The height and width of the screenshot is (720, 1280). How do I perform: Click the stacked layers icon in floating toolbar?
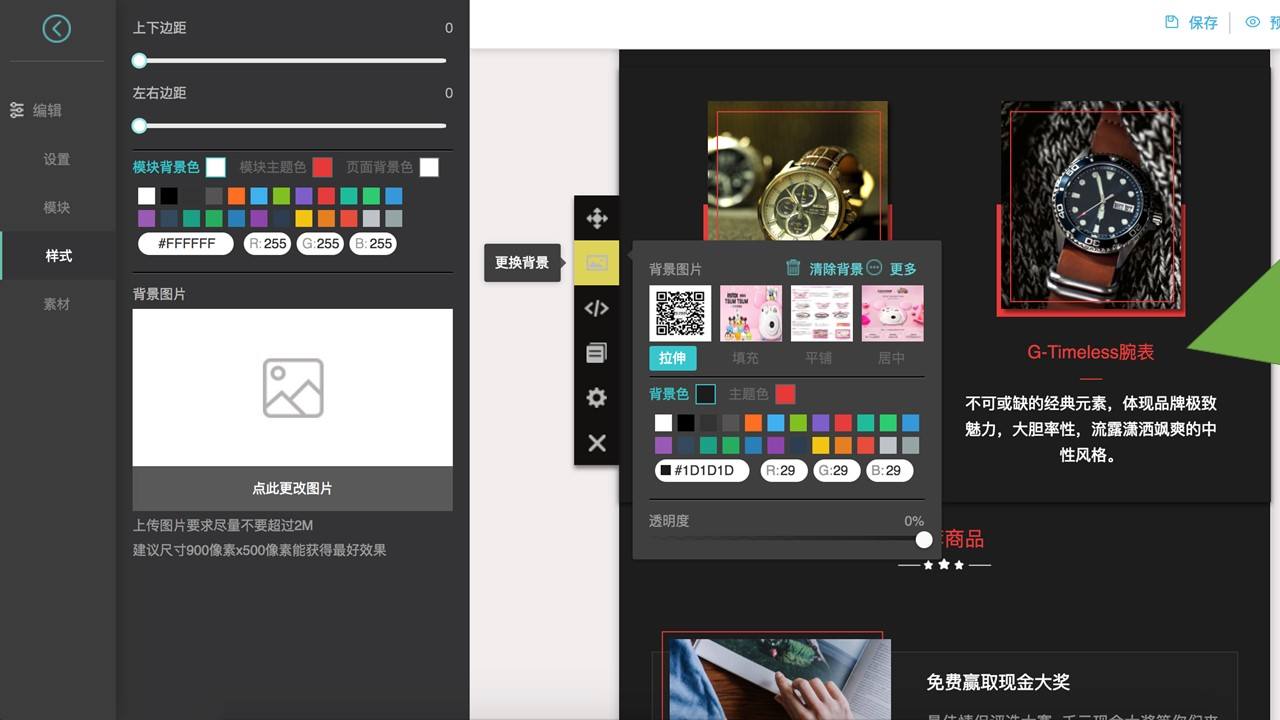[596, 353]
